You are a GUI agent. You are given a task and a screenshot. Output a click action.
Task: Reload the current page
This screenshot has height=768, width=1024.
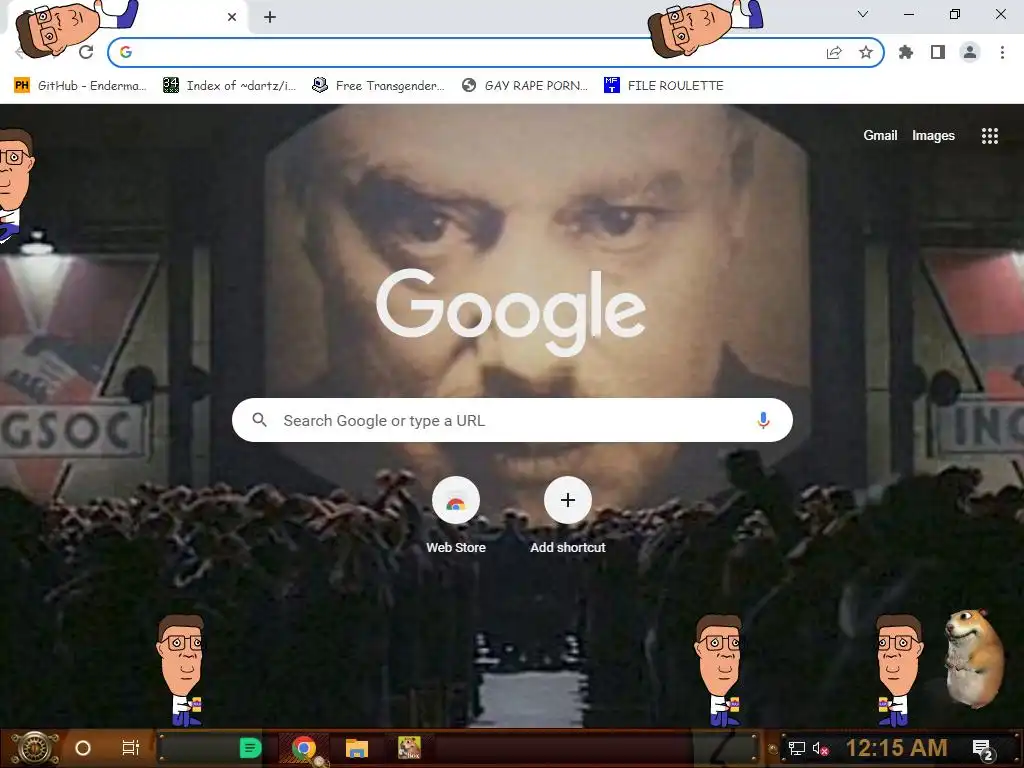[86, 52]
